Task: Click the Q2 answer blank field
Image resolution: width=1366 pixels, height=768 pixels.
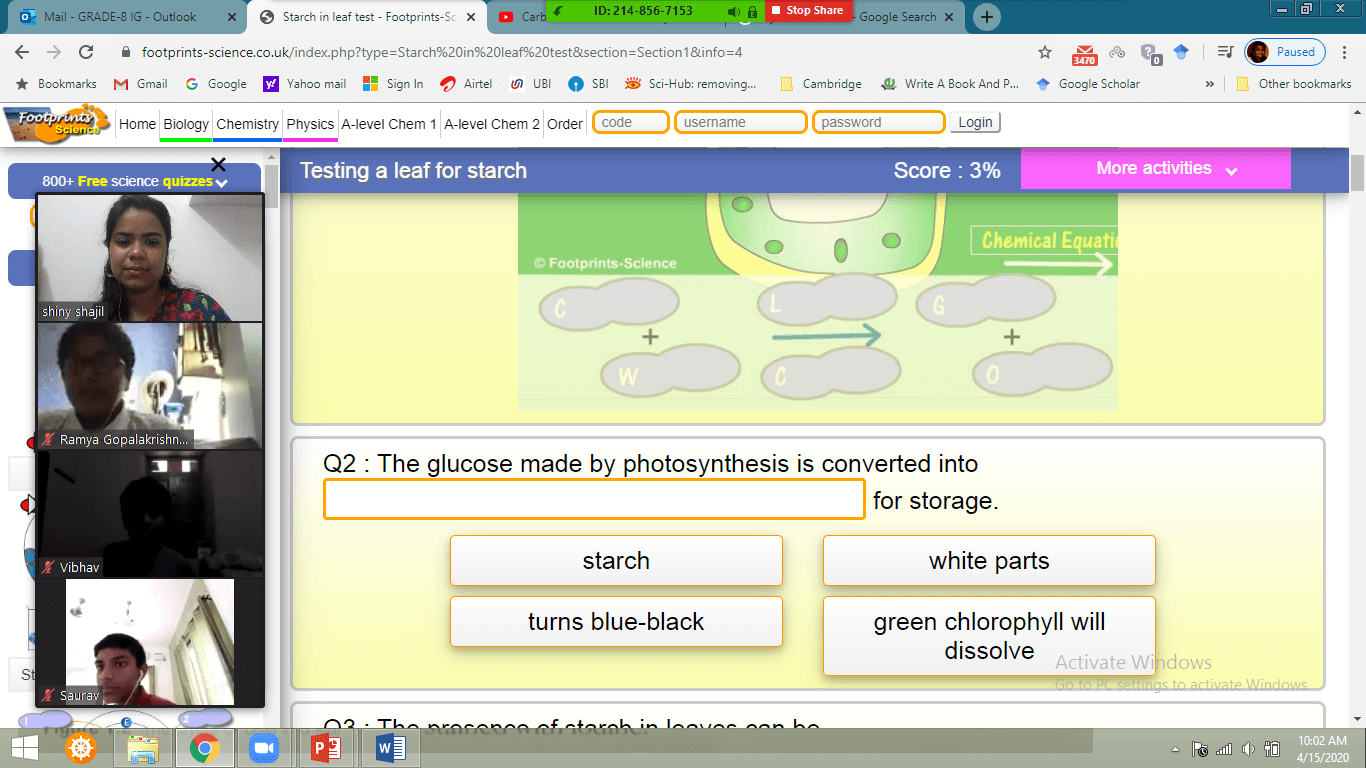Action: tap(594, 500)
